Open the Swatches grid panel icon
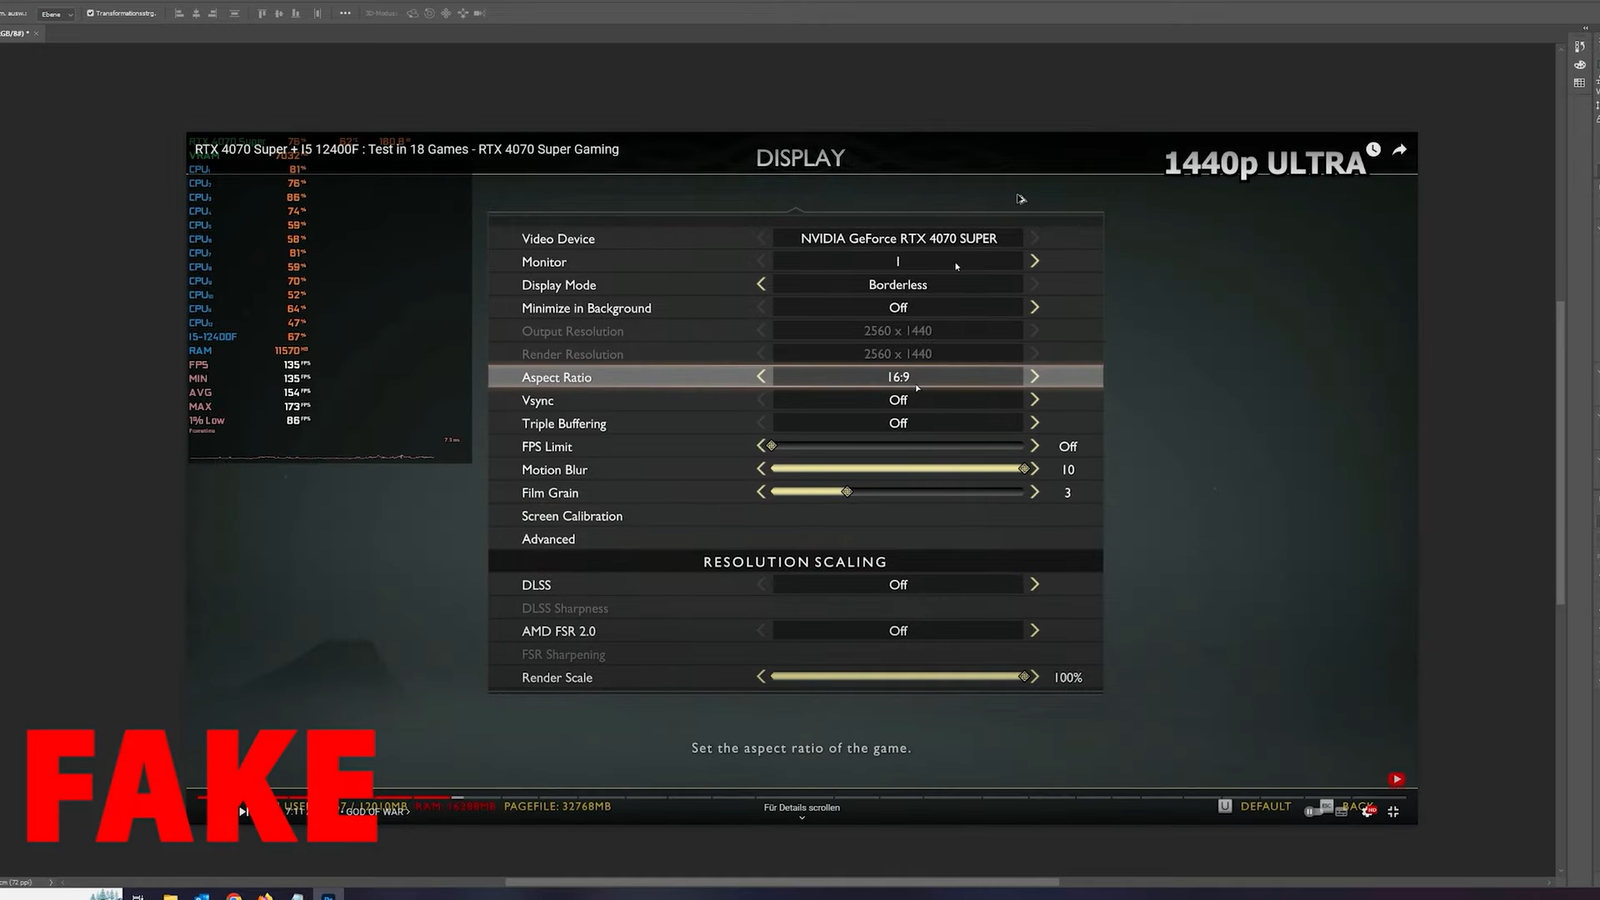Image resolution: width=1600 pixels, height=900 pixels. (x=1580, y=83)
